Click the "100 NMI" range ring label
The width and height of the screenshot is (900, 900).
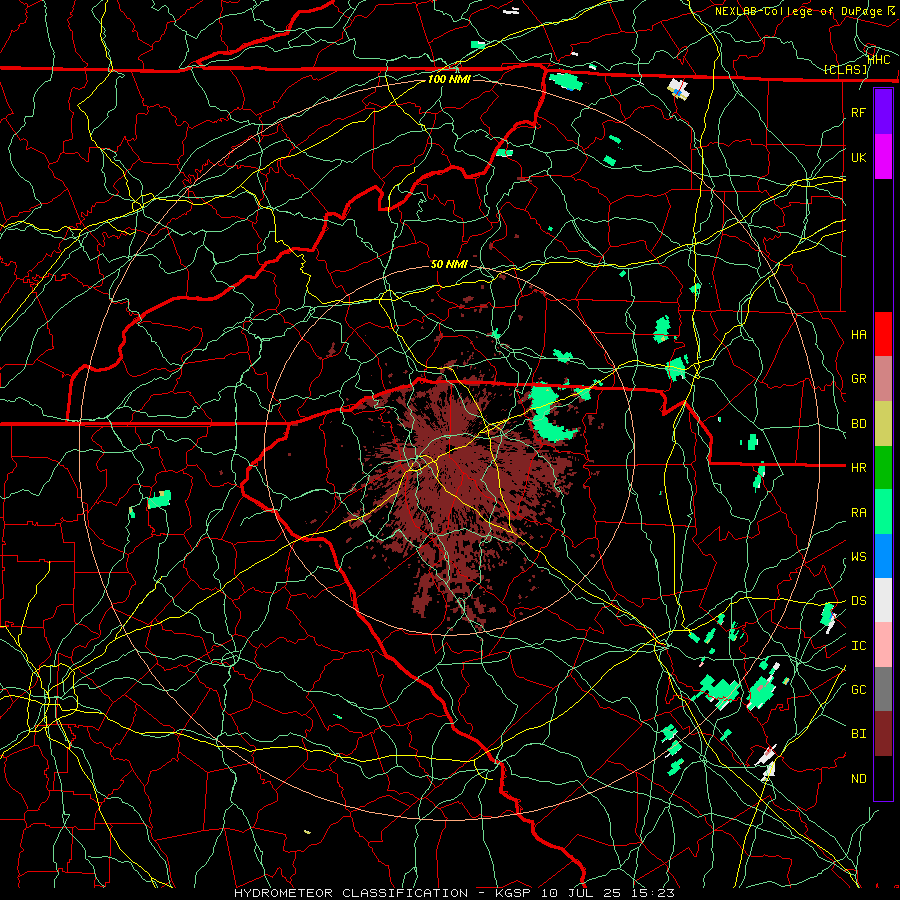449,79
